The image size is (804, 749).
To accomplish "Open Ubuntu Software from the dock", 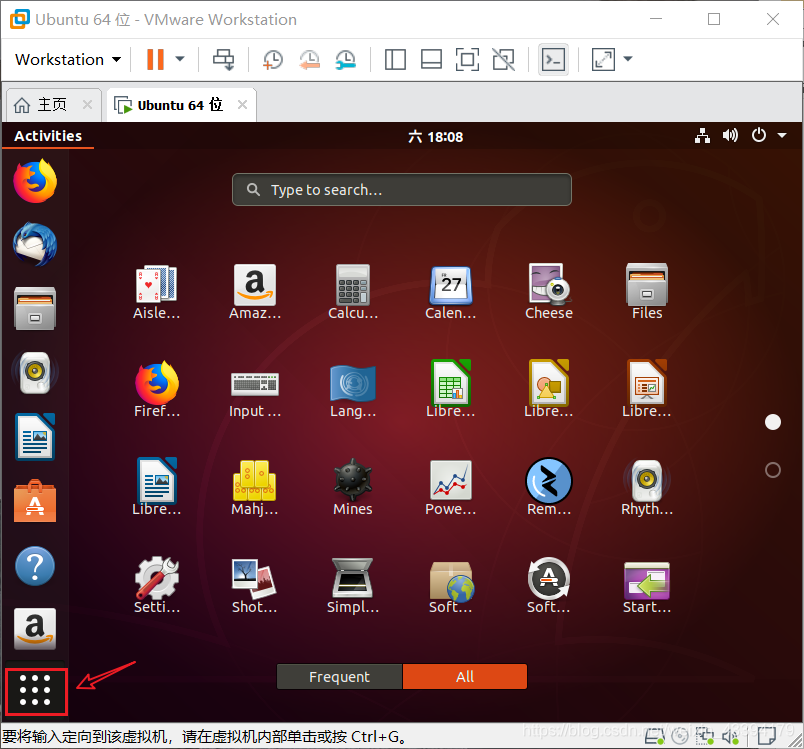I will click(35, 502).
